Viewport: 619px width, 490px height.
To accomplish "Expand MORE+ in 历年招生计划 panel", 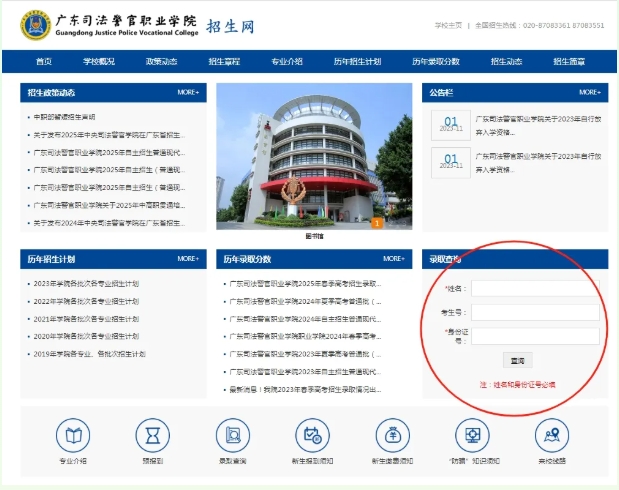I will [188, 259].
